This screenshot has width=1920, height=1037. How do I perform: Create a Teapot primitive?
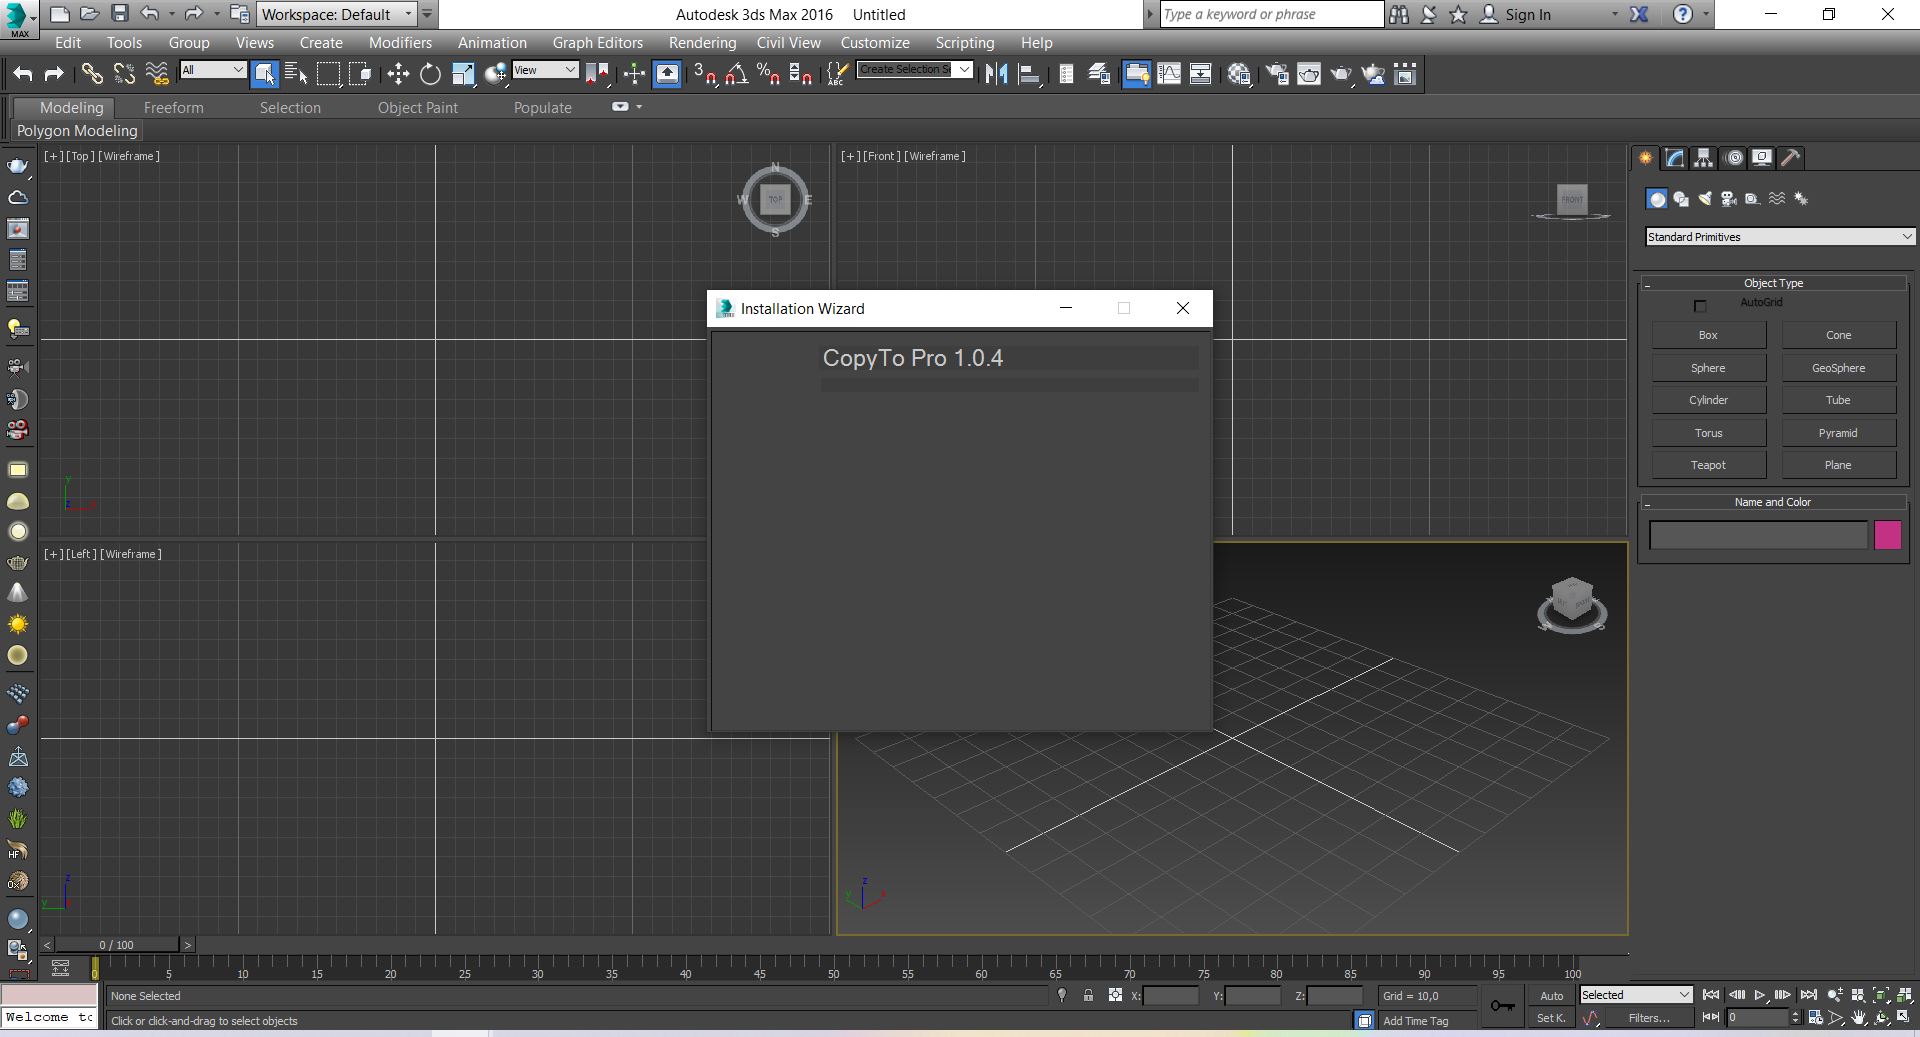(1708, 465)
